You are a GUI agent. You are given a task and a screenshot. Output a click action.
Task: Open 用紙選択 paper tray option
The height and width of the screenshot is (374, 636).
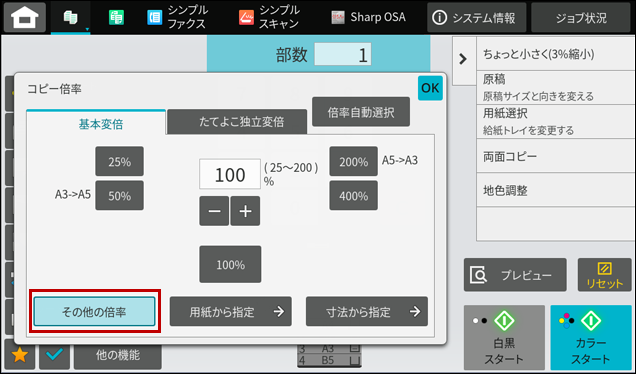point(556,121)
